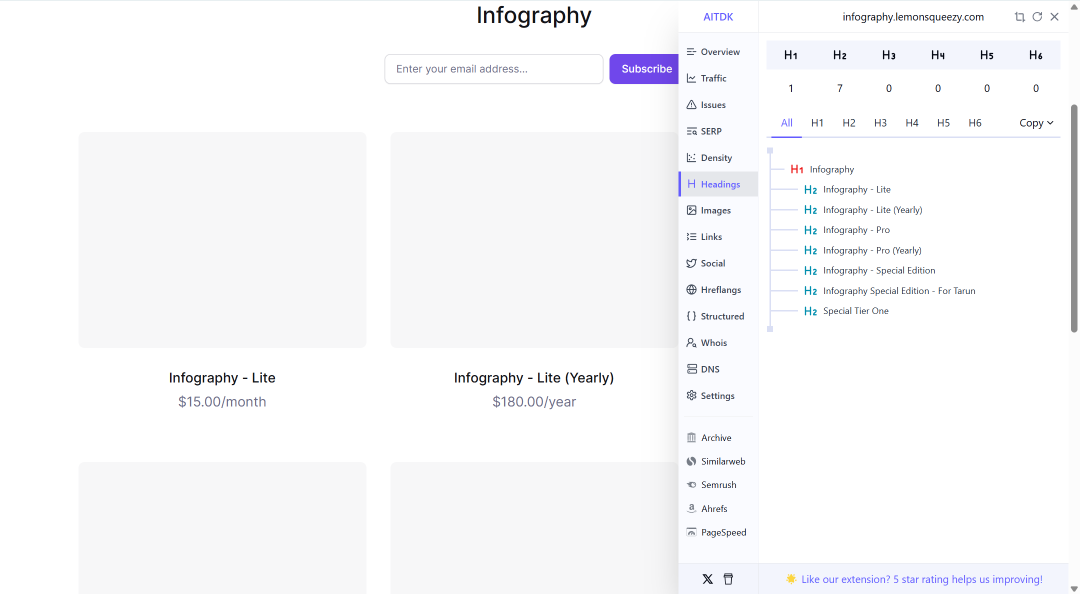
Task: Select the 'Infography - Pro' H2 row
Action: [847, 230]
